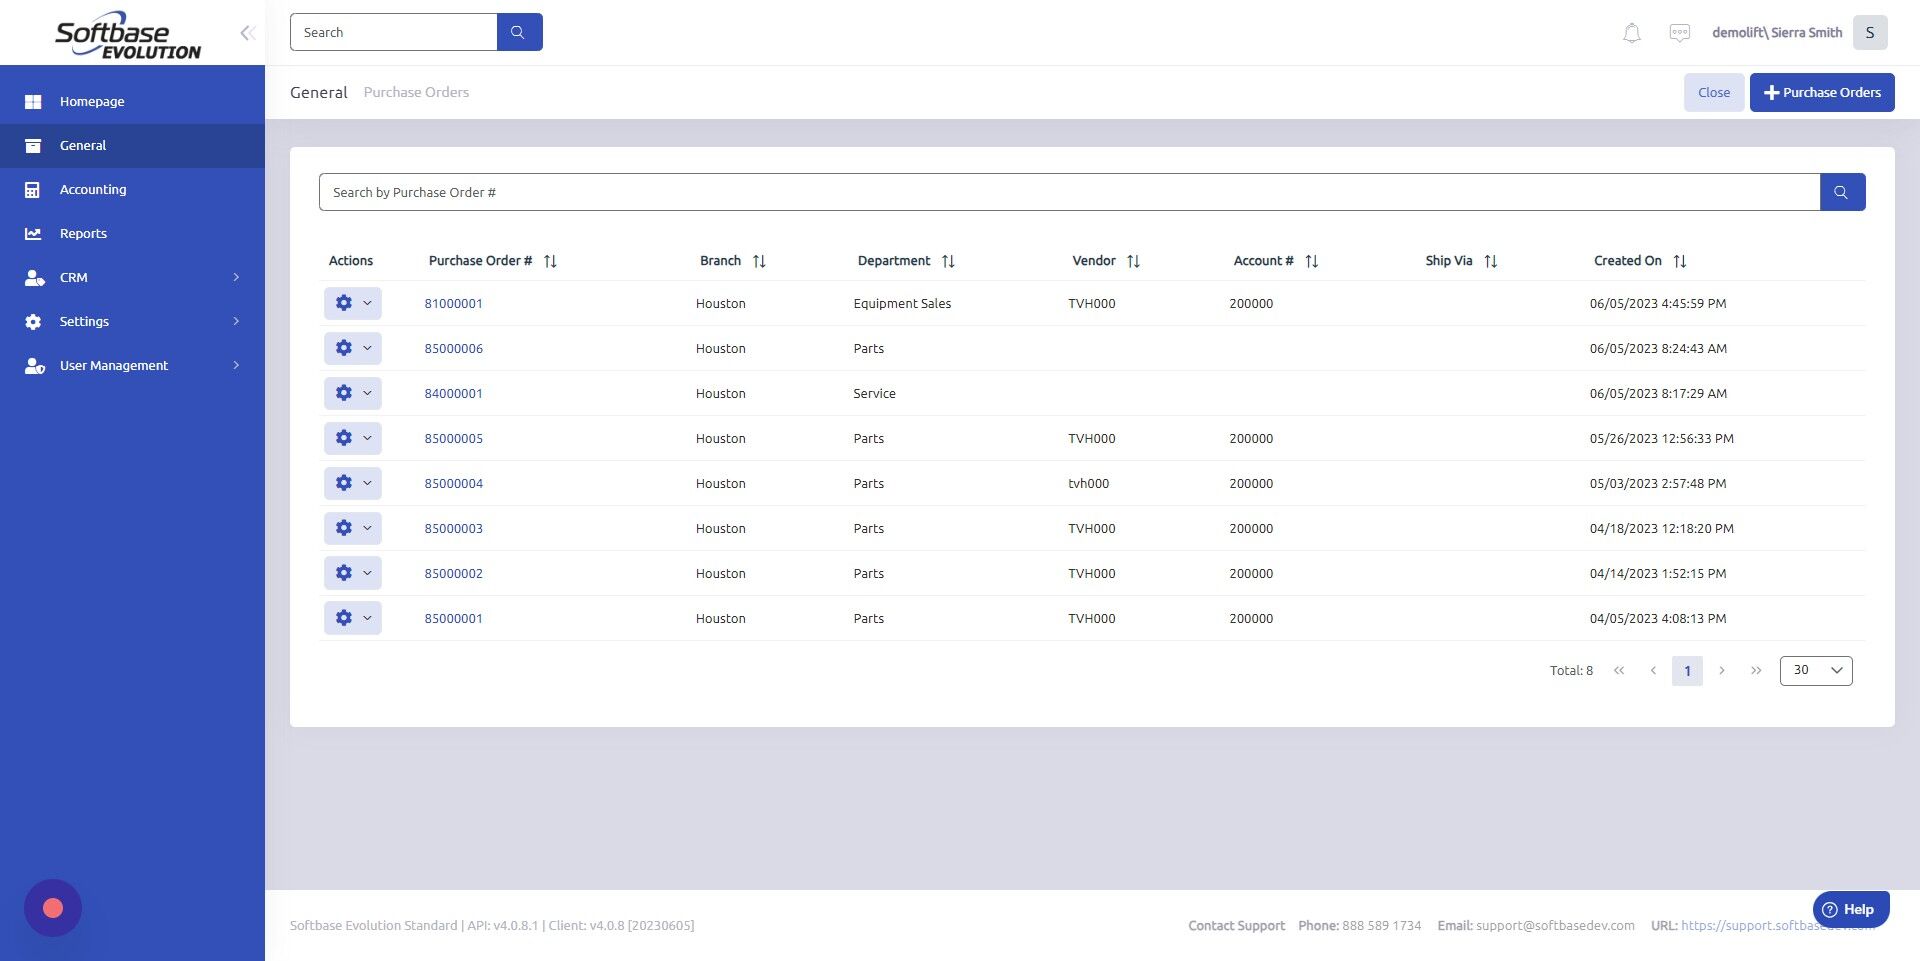The width and height of the screenshot is (1920, 961).
Task: Click the Purchase Orders create button
Action: [1821, 92]
